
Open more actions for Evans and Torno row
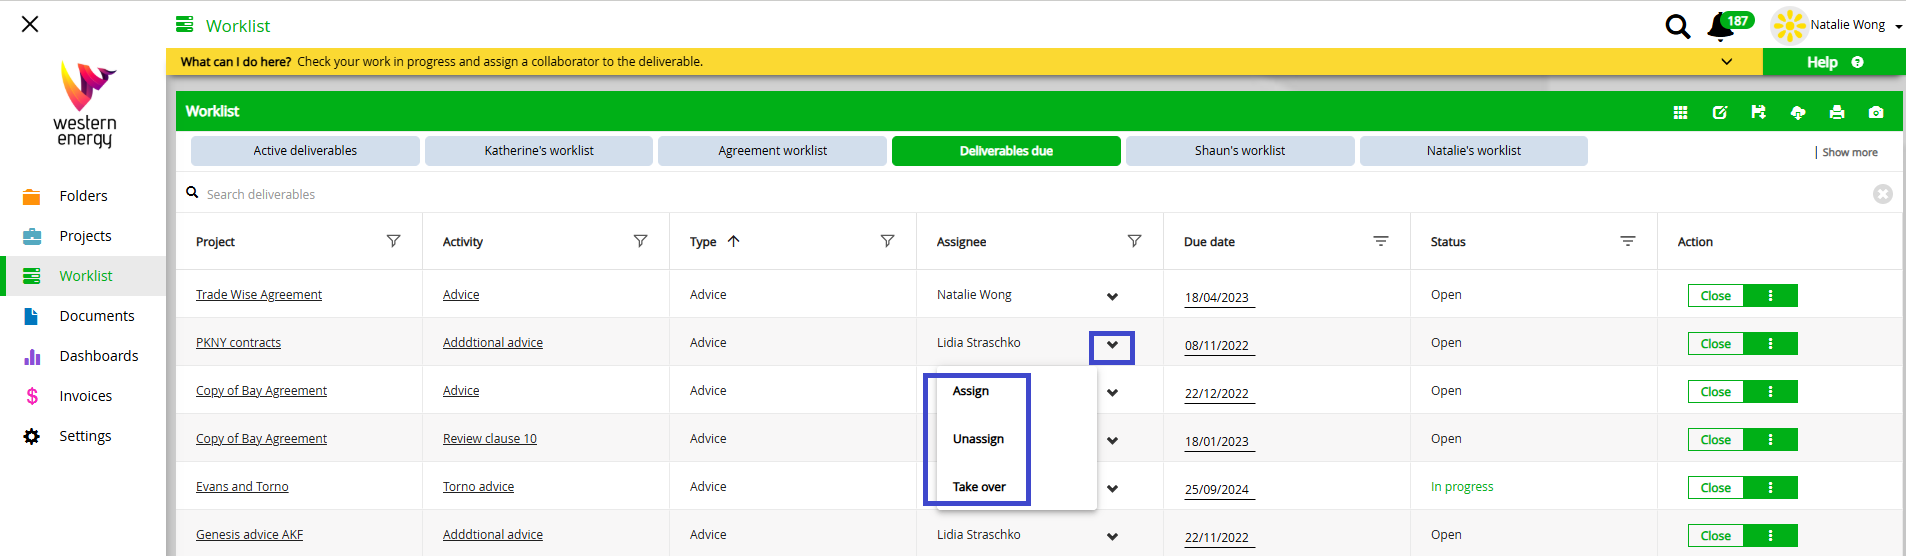[1770, 487]
